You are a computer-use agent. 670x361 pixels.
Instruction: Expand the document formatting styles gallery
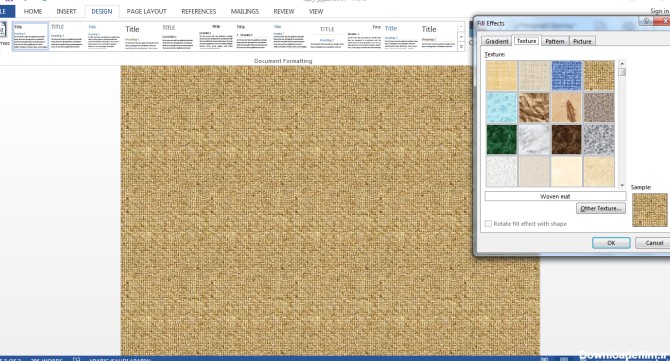(x=461, y=47)
